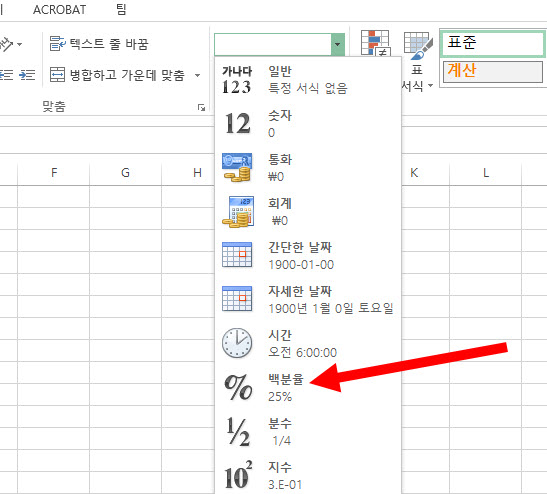This screenshot has height=494, width=547.
Task: Click 병합하고 가운데 맞춤 merge and center
Action: 117,75
